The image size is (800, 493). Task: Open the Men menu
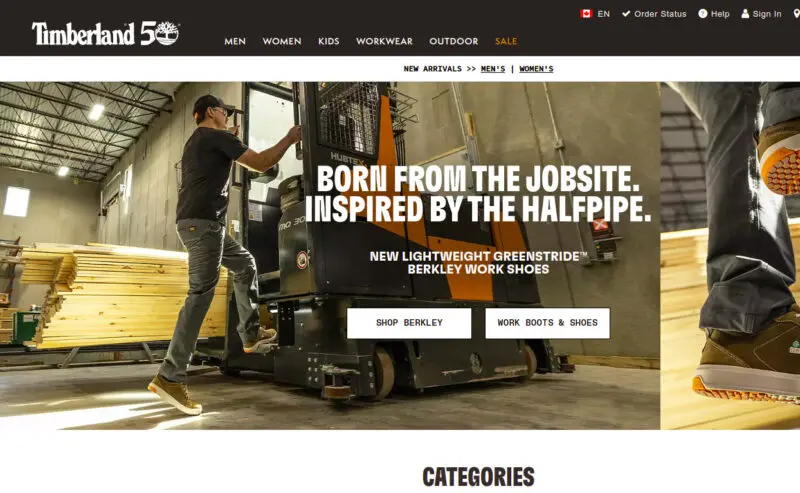click(x=235, y=41)
